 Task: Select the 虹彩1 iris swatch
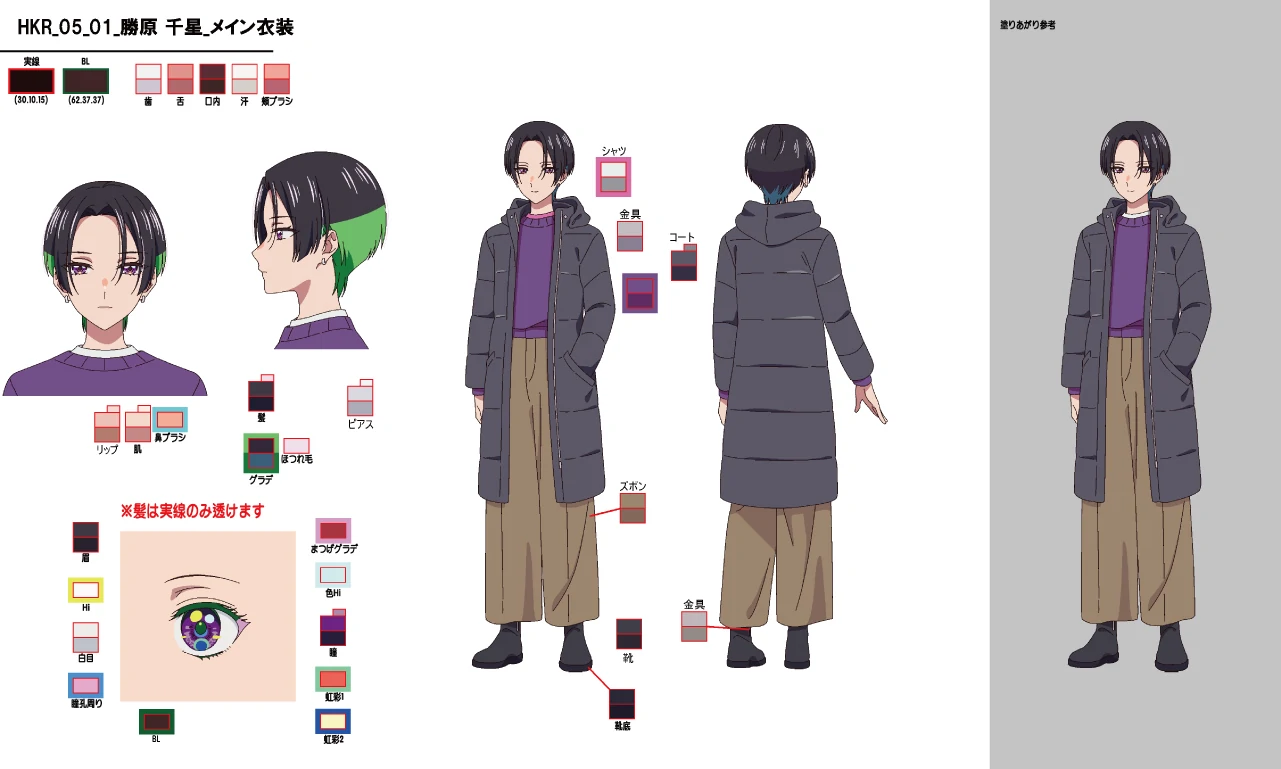coord(333,679)
